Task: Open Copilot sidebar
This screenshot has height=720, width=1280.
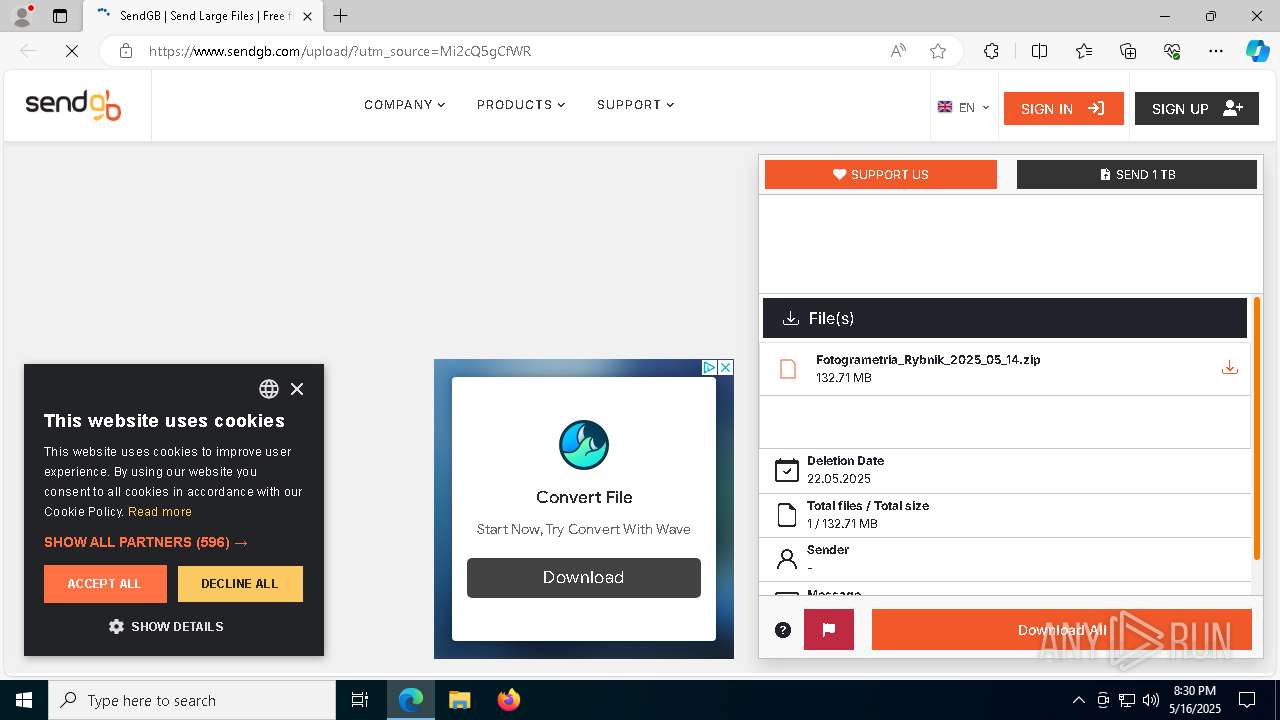Action: (1257, 51)
